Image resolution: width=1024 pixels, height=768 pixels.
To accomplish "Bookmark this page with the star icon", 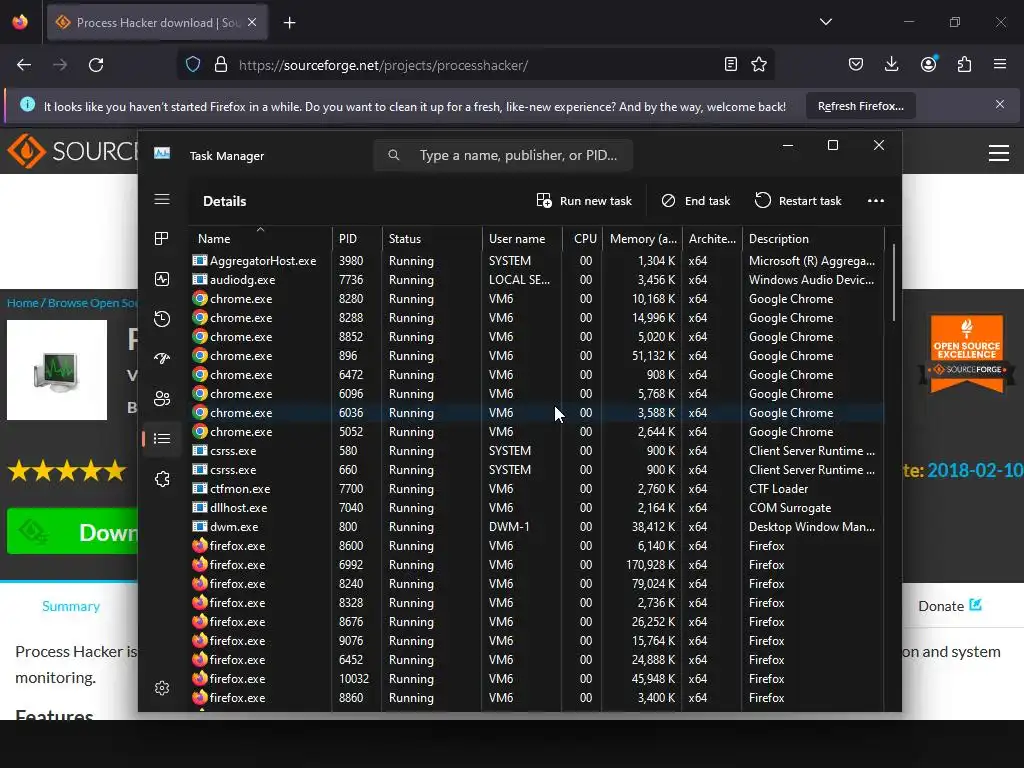I will tap(759, 64).
